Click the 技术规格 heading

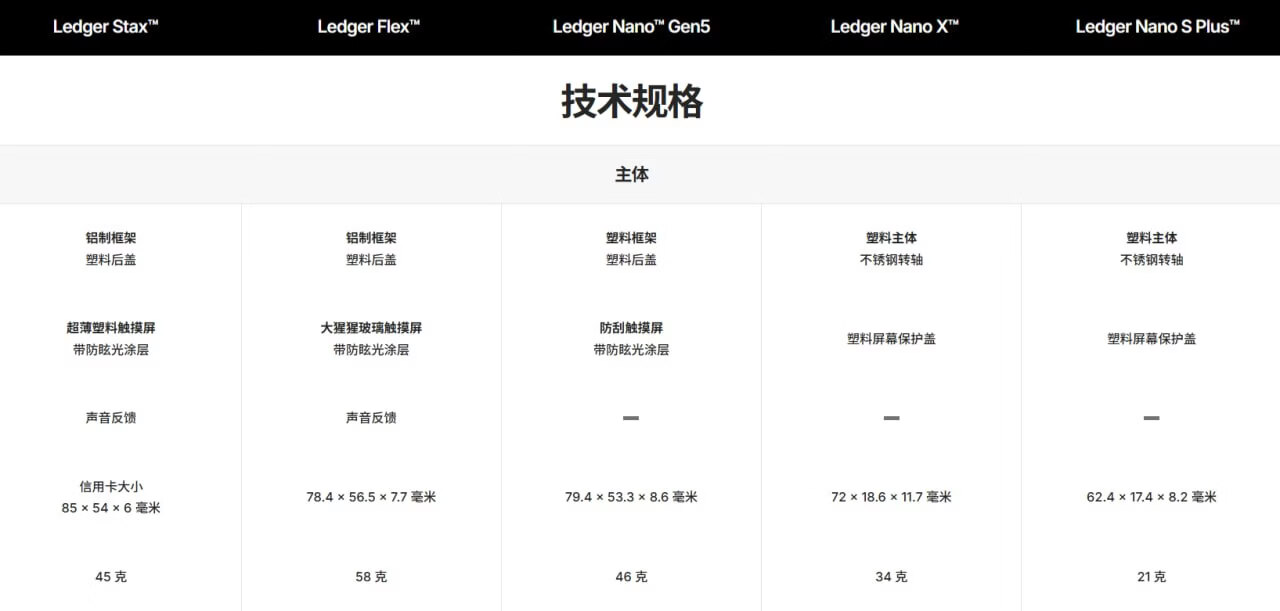click(x=631, y=102)
